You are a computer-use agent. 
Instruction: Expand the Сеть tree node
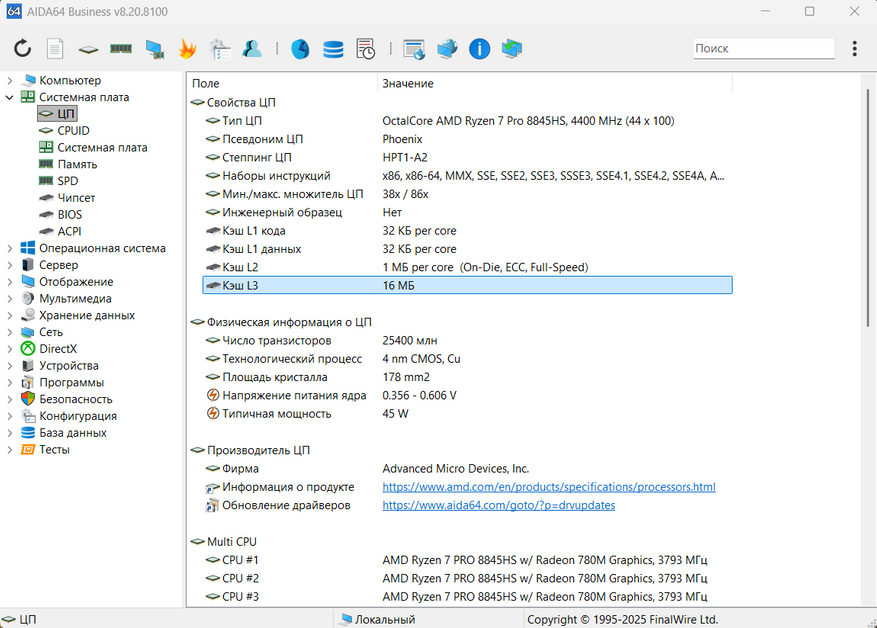tap(10, 332)
